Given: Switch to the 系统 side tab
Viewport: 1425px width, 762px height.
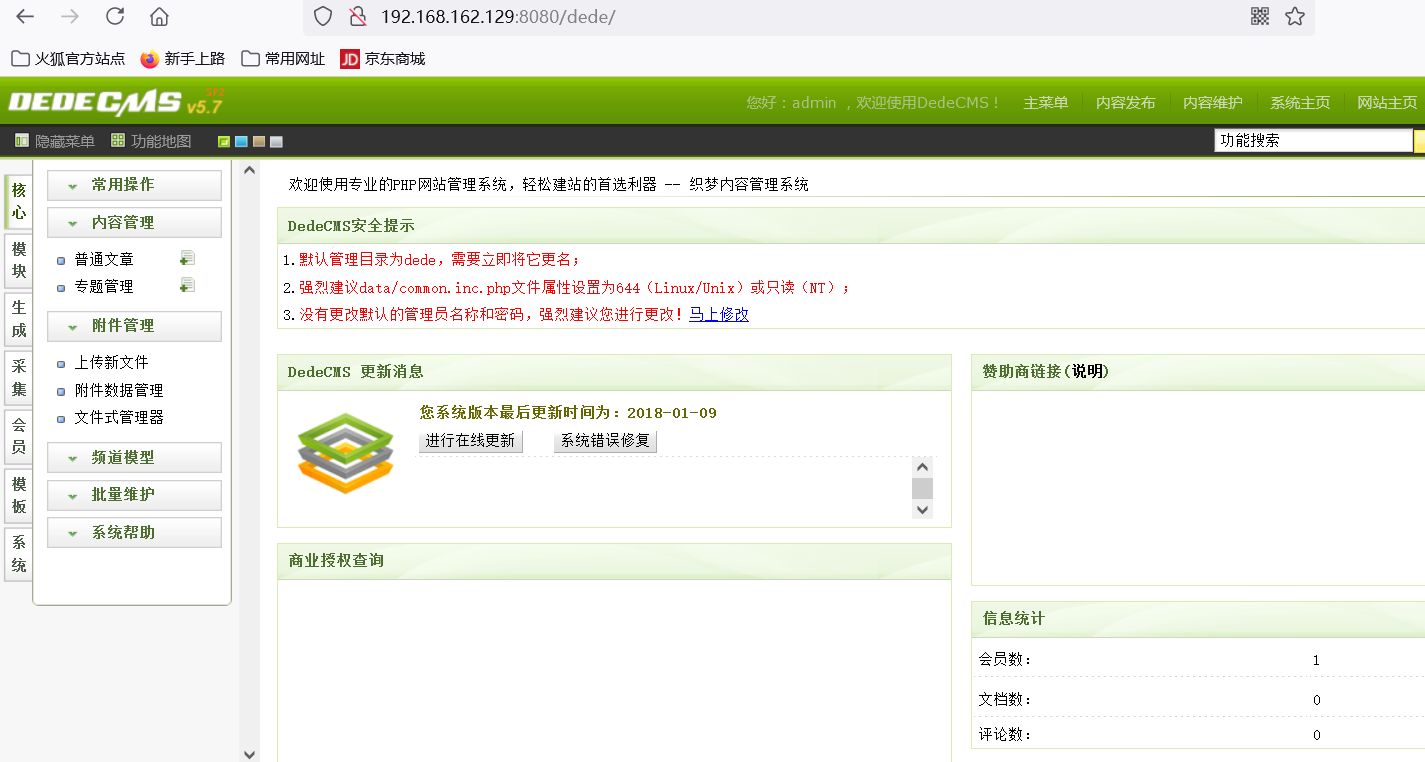Looking at the screenshot, I should (x=19, y=555).
